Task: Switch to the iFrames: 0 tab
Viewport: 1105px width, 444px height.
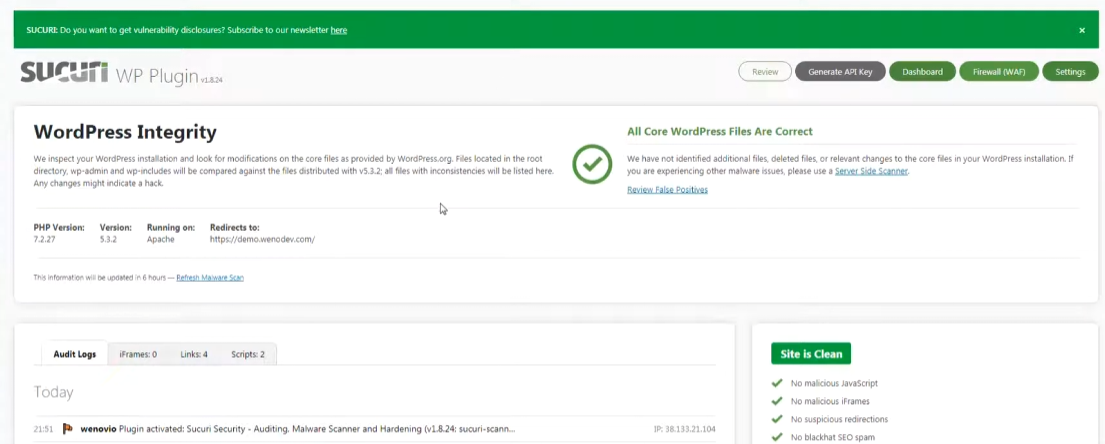Action: pos(138,354)
